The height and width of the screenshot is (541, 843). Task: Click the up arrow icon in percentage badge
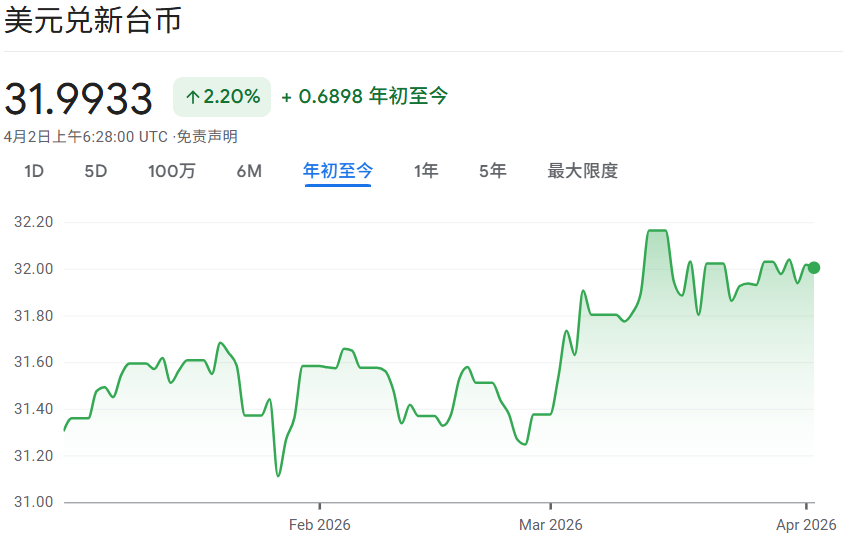192,97
